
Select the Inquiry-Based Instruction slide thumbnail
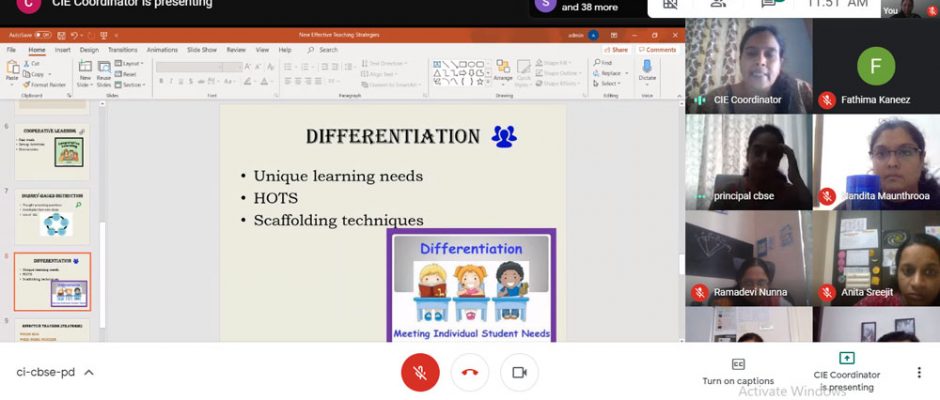52,216
